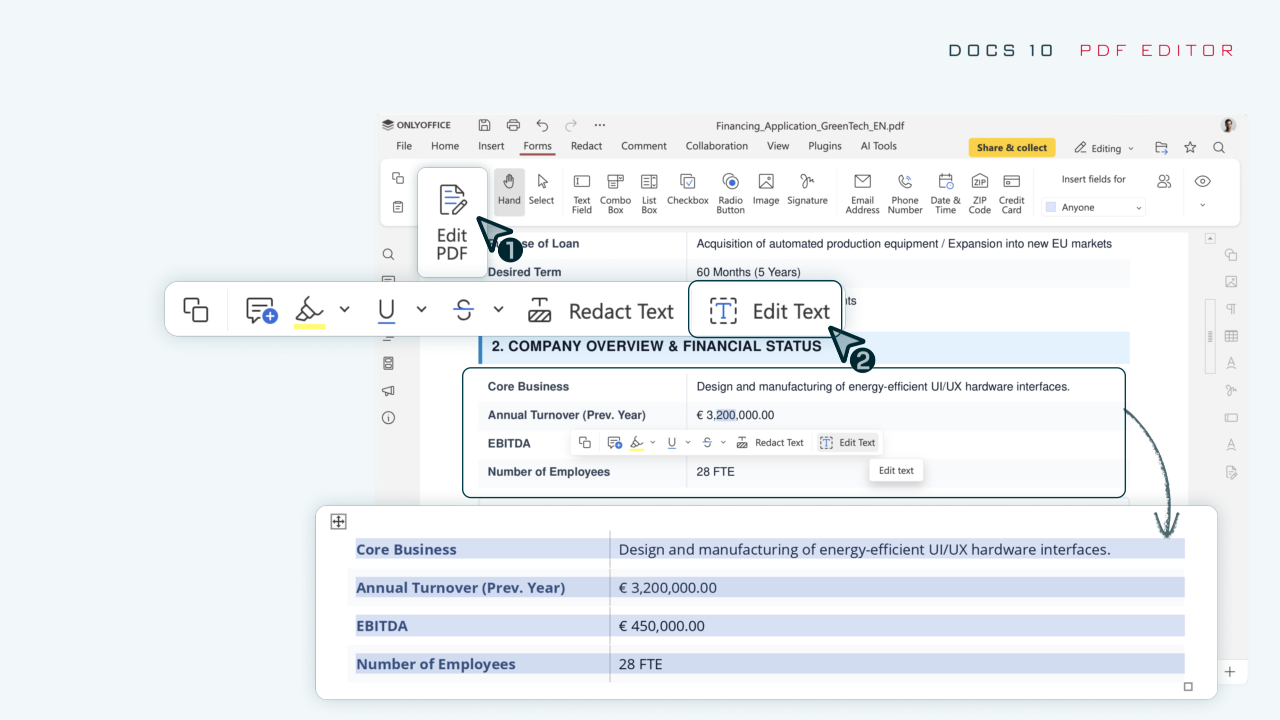
Task: Insert a ZIP Code field
Action: coord(979,192)
